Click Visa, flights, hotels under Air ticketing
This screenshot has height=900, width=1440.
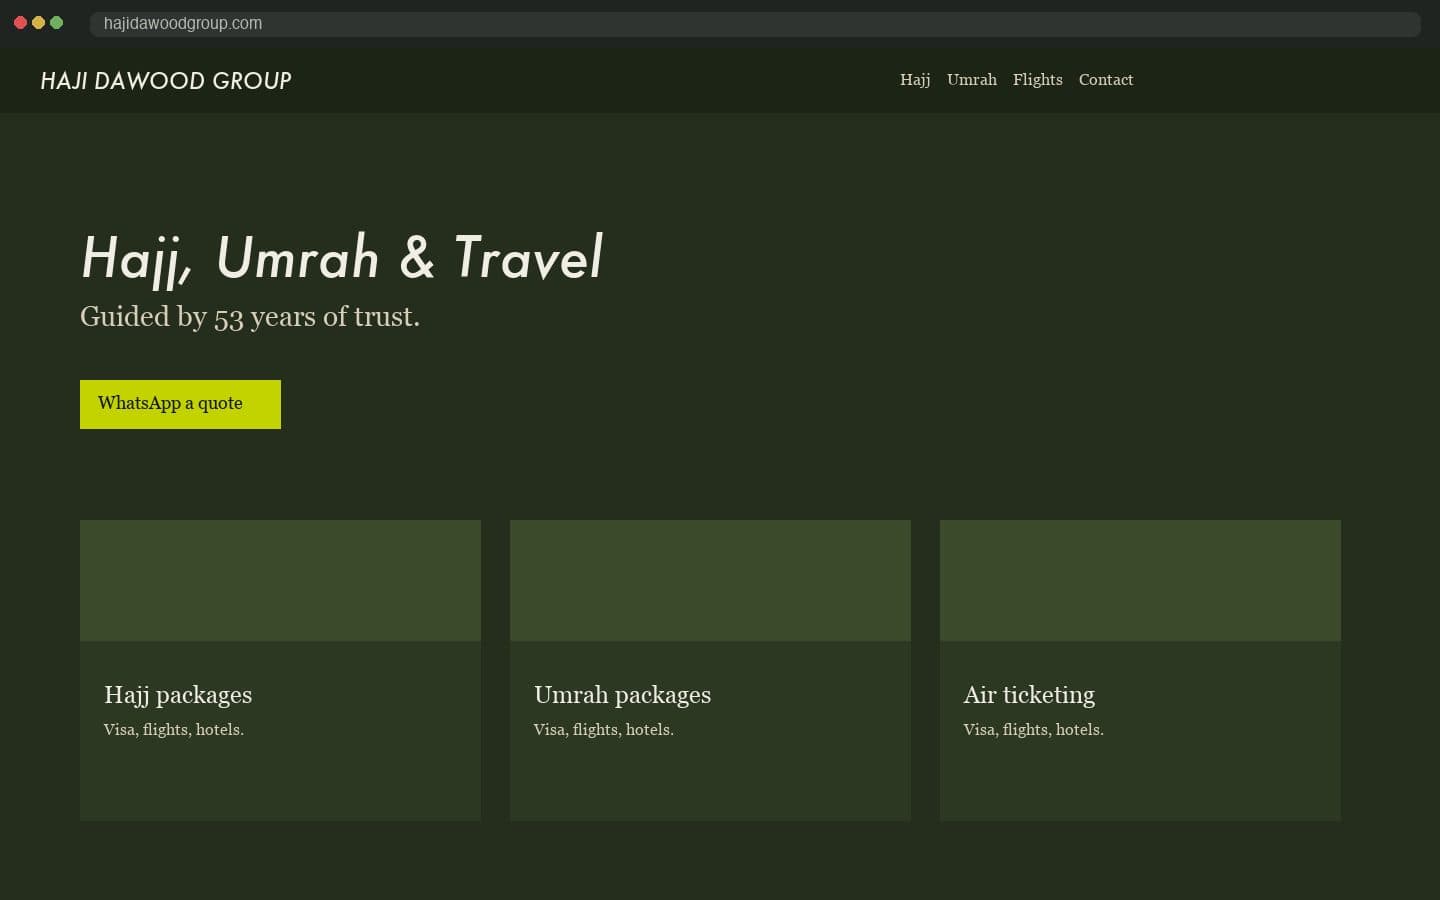(1034, 730)
